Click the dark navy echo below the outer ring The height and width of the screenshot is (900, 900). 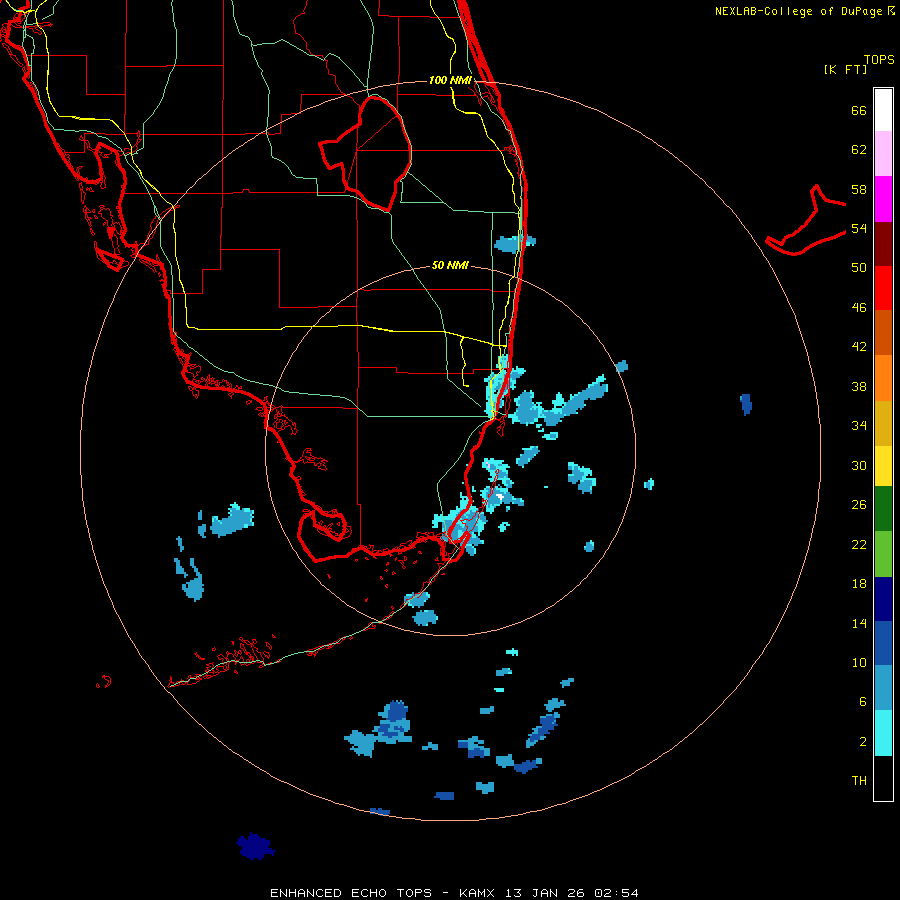tap(255, 846)
